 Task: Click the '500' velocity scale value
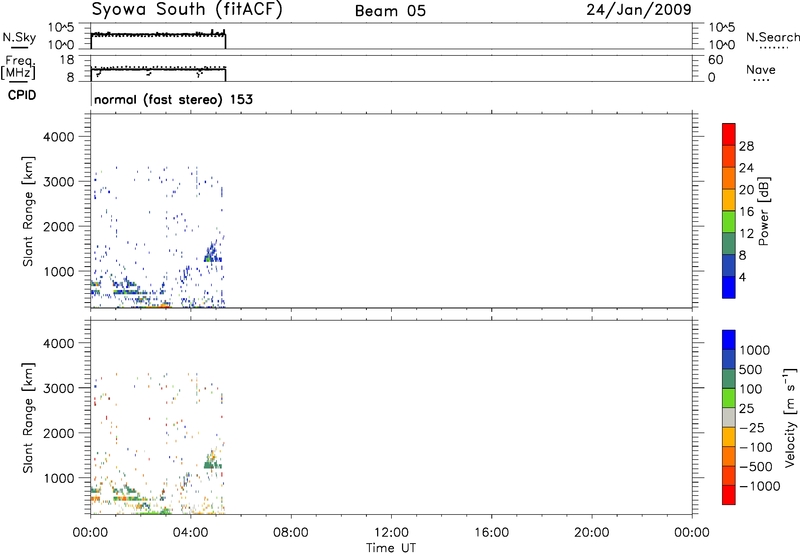tap(753, 370)
